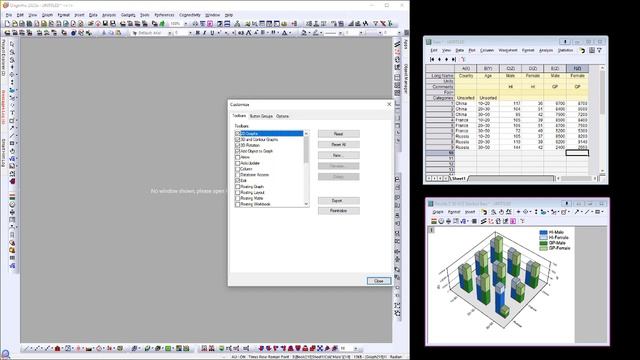The height and width of the screenshot is (360, 640).
Task: Click the clock-shaped icon in the graph window's lower toolbar
Action: point(441,221)
